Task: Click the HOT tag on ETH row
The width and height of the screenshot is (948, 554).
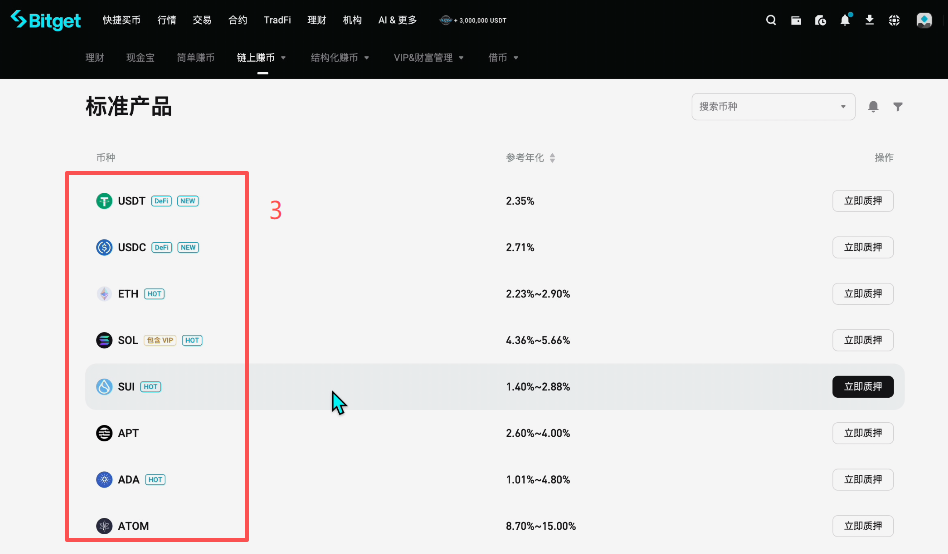Action: [x=155, y=294]
